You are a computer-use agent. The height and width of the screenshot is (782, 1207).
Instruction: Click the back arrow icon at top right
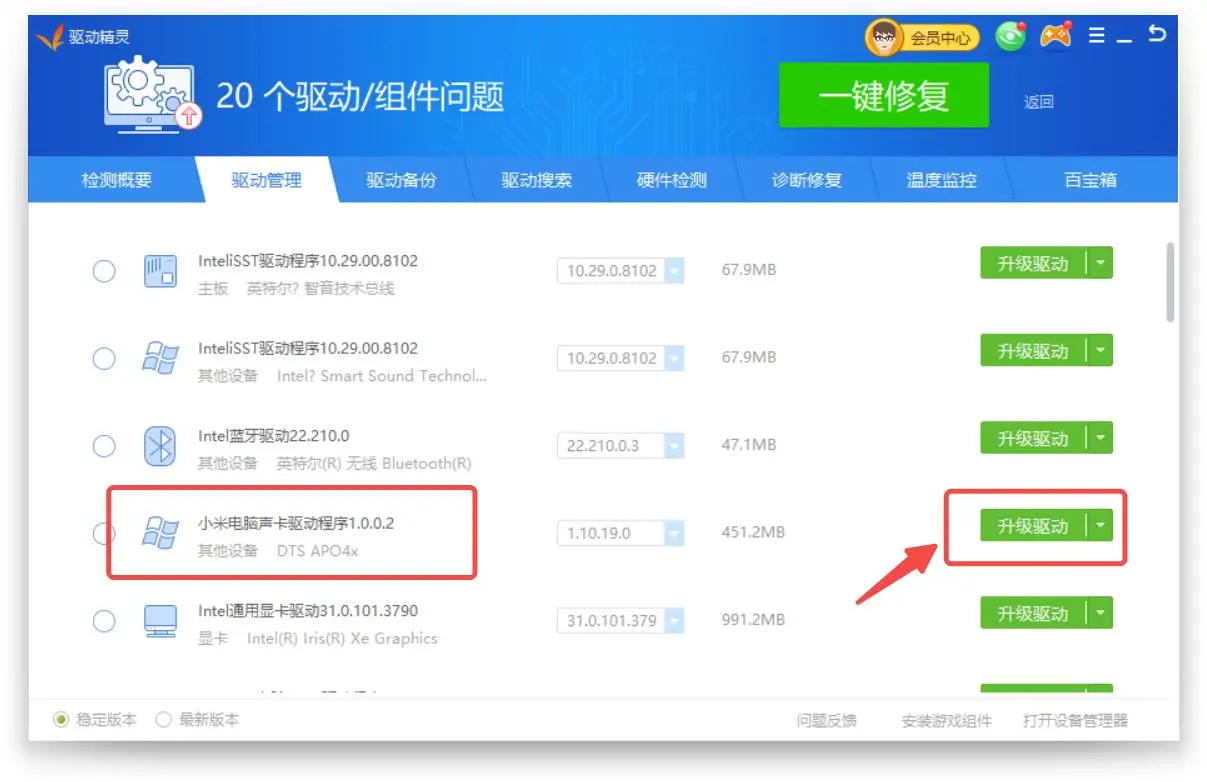pos(1157,35)
